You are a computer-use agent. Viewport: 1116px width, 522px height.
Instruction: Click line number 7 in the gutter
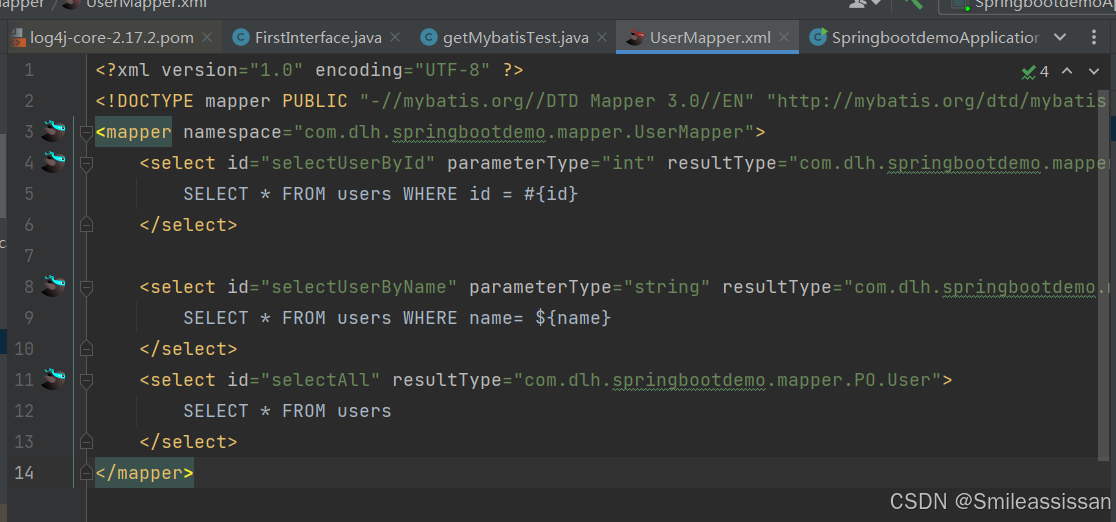pos(28,256)
